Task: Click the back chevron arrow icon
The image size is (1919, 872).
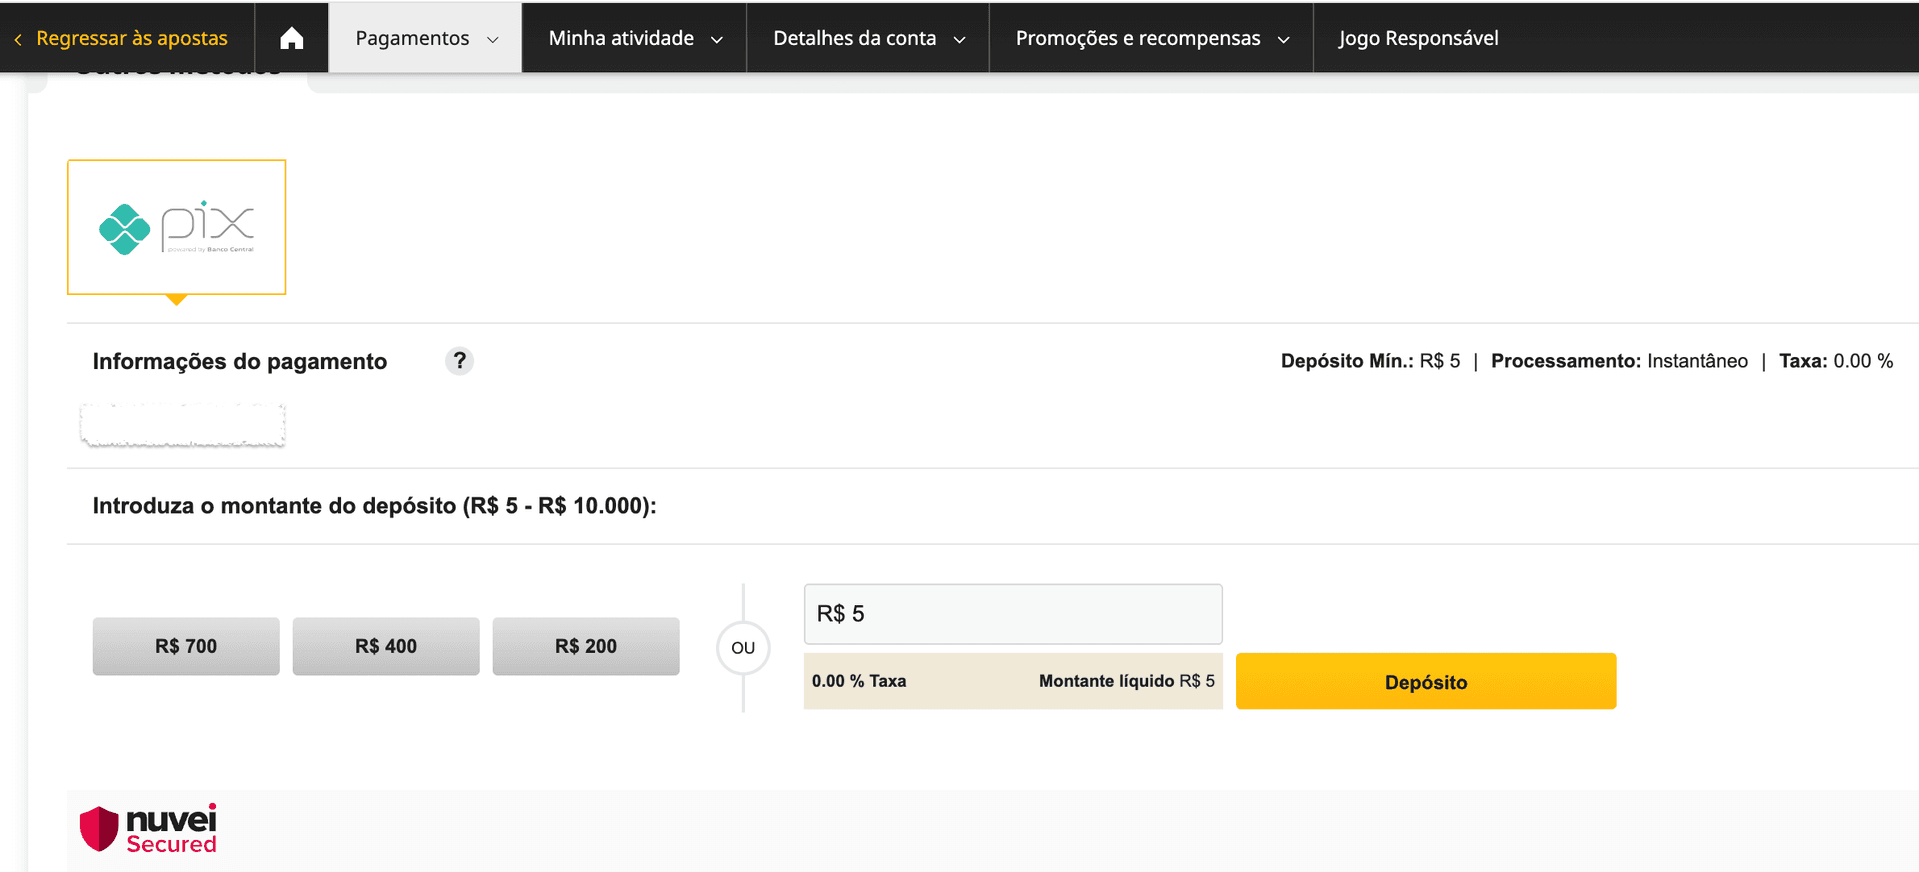Action: click(x=18, y=39)
